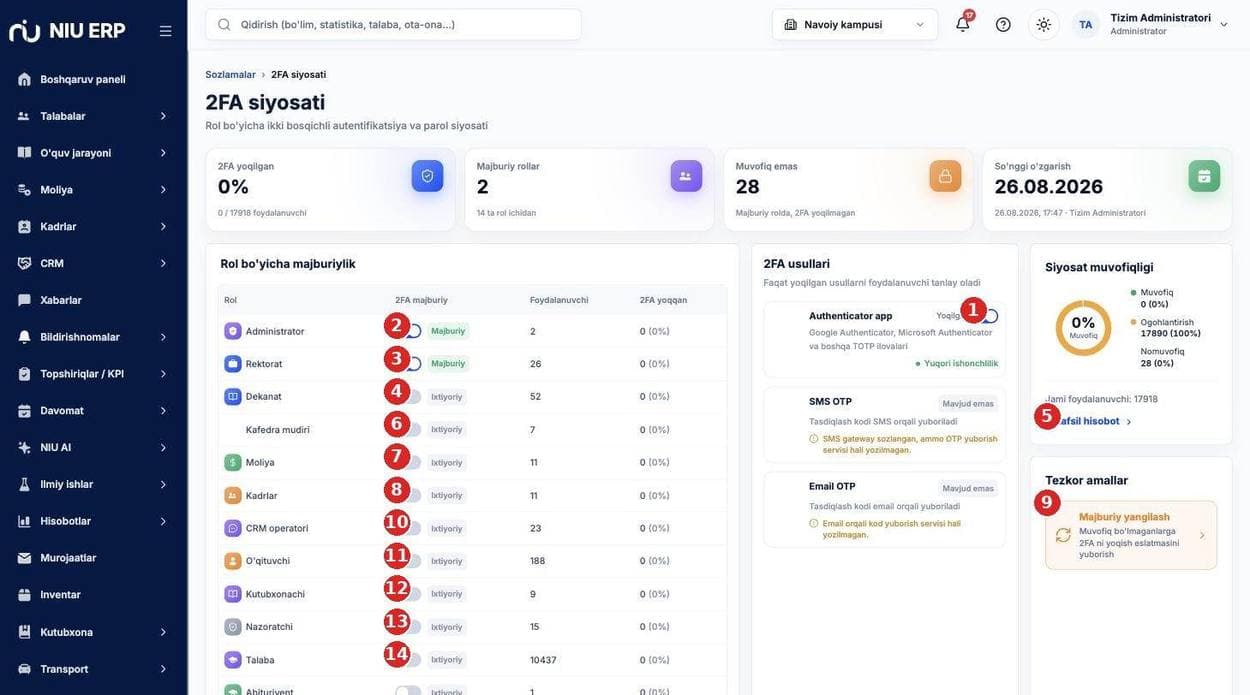Toggle the Authenticator app method switch

coord(985,316)
